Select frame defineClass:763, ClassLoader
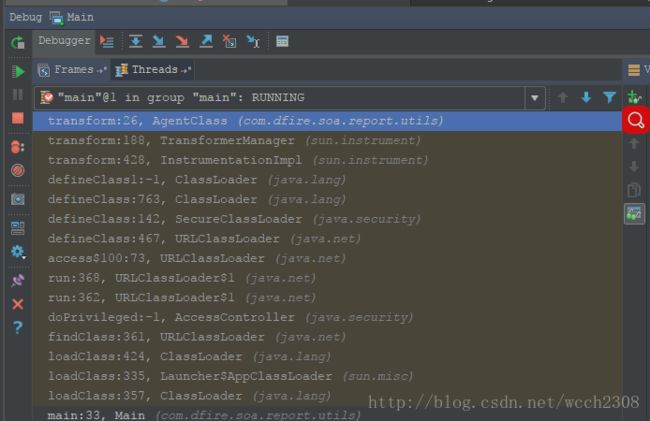Image resolution: width=650 pixels, height=421 pixels. [327, 200]
